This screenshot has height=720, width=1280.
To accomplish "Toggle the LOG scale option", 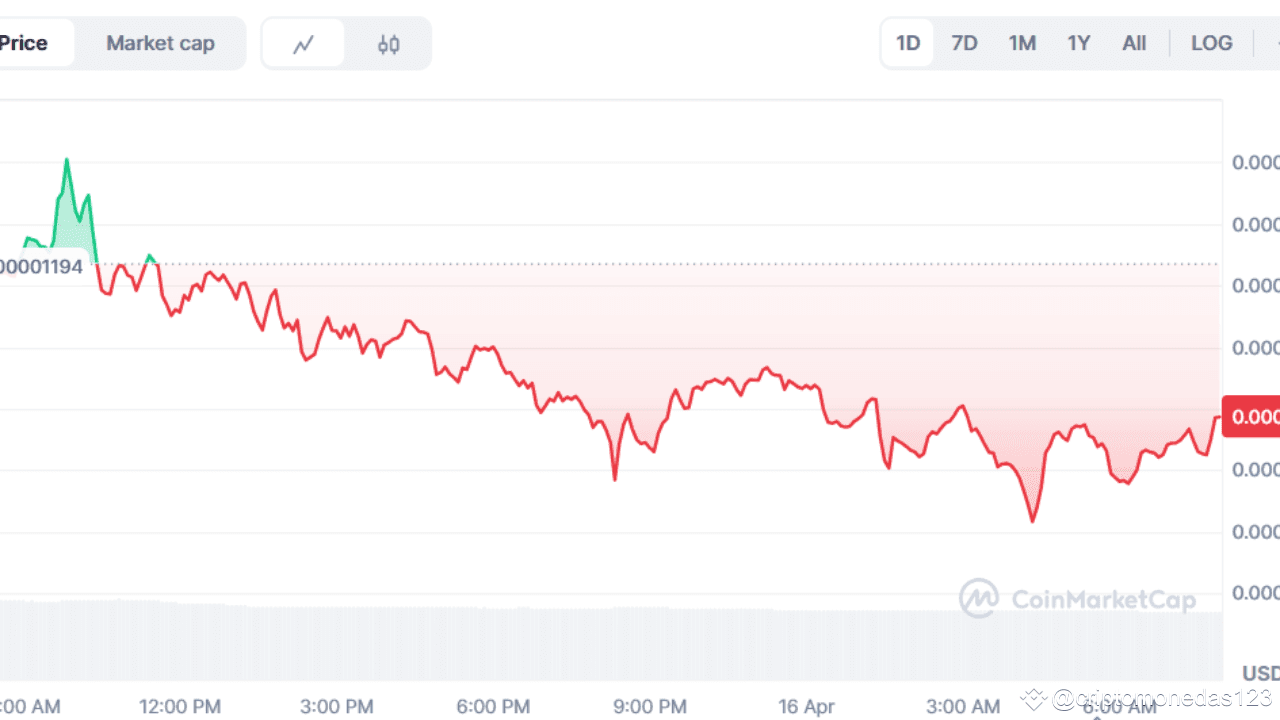I will pos(1211,43).
